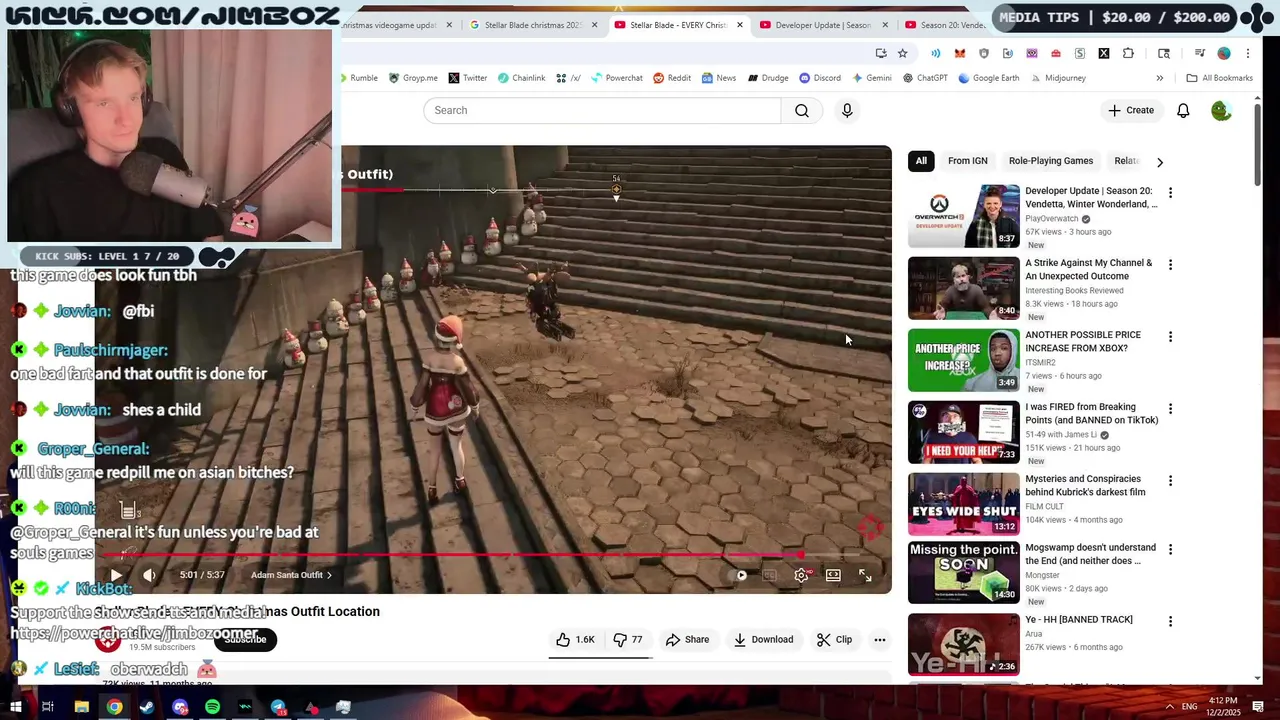
Task: Open File Explorer from taskbar
Action: coord(82,707)
